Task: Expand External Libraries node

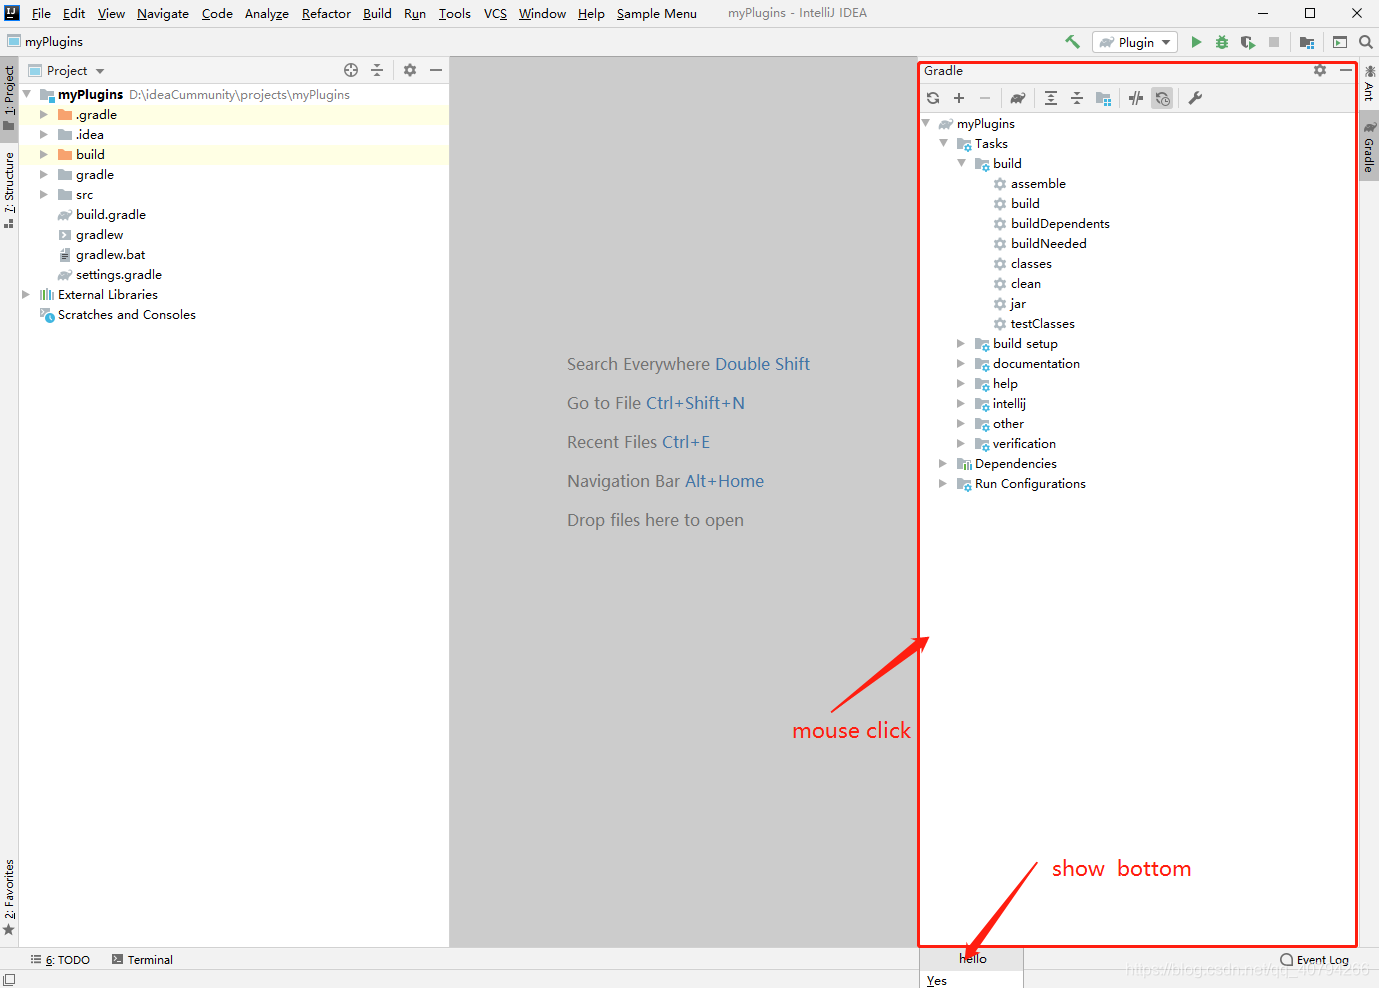Action: point(26,295)
